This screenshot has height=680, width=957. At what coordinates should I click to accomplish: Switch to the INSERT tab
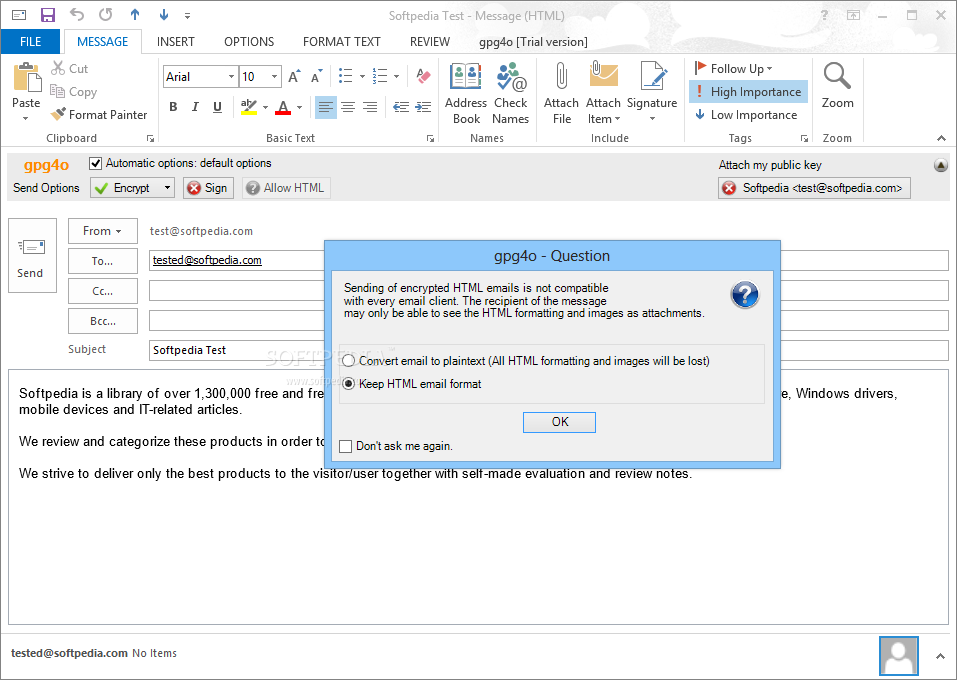176,42
